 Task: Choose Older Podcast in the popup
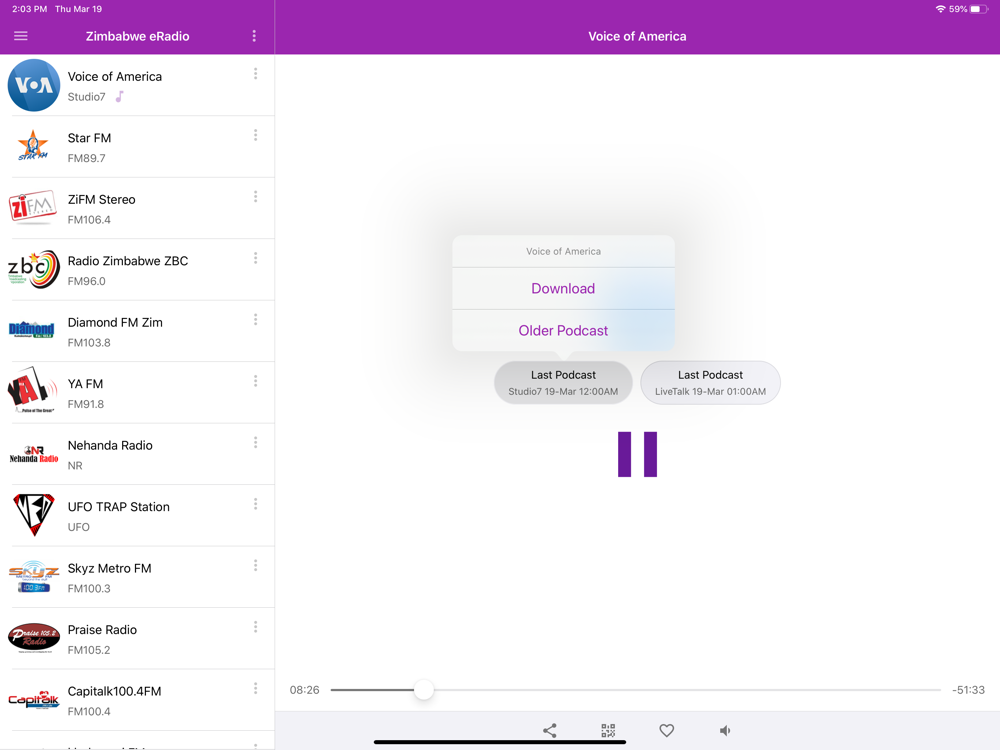coord(563,330)
